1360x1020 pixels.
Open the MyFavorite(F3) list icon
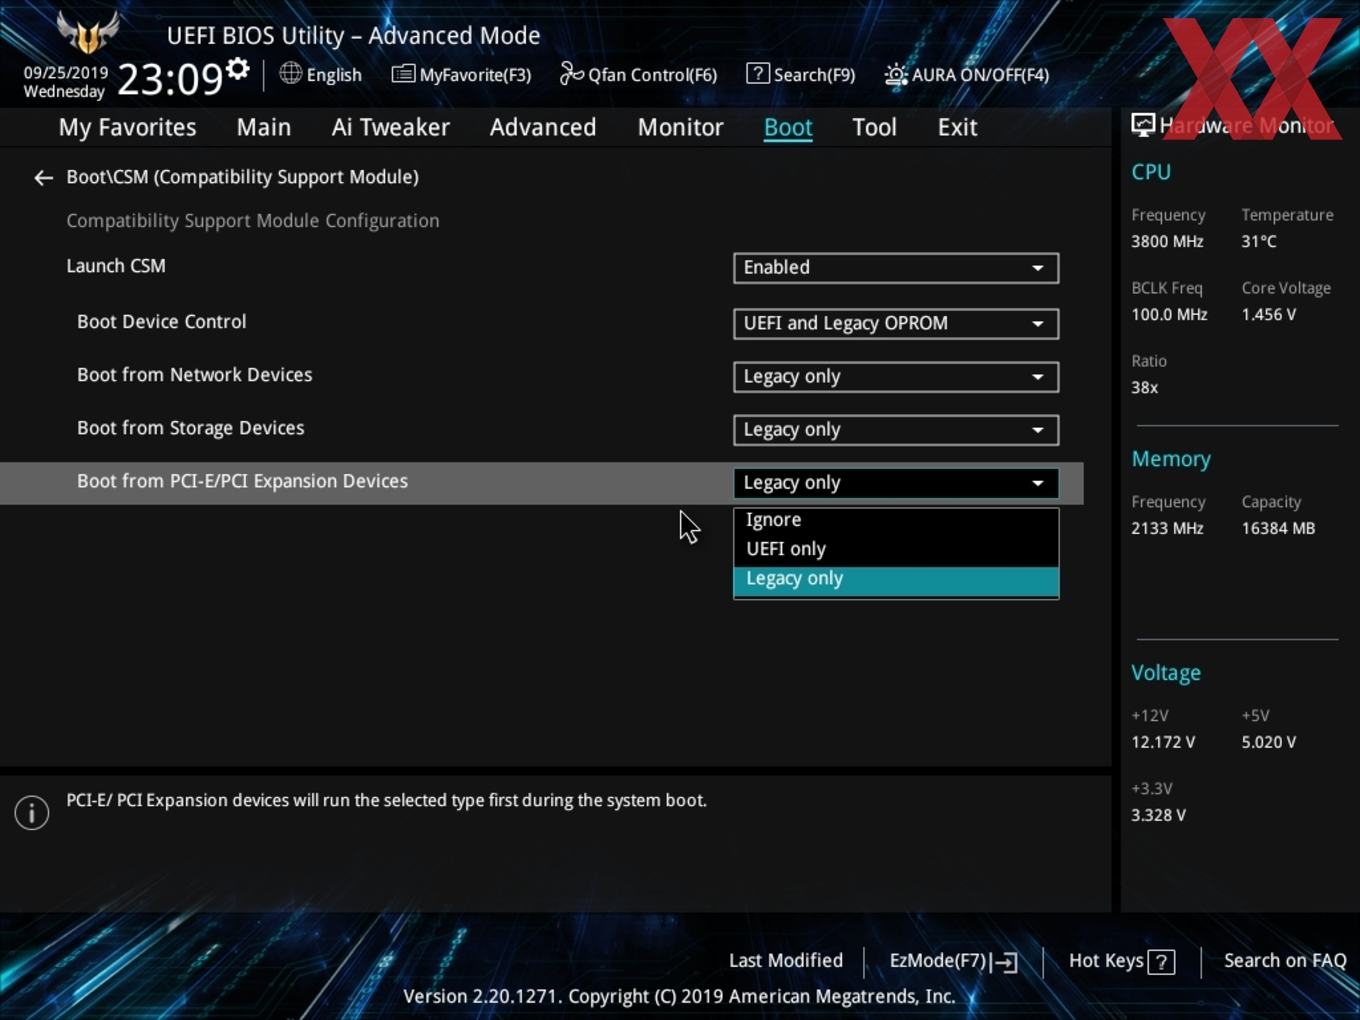(x=403, y=74)
